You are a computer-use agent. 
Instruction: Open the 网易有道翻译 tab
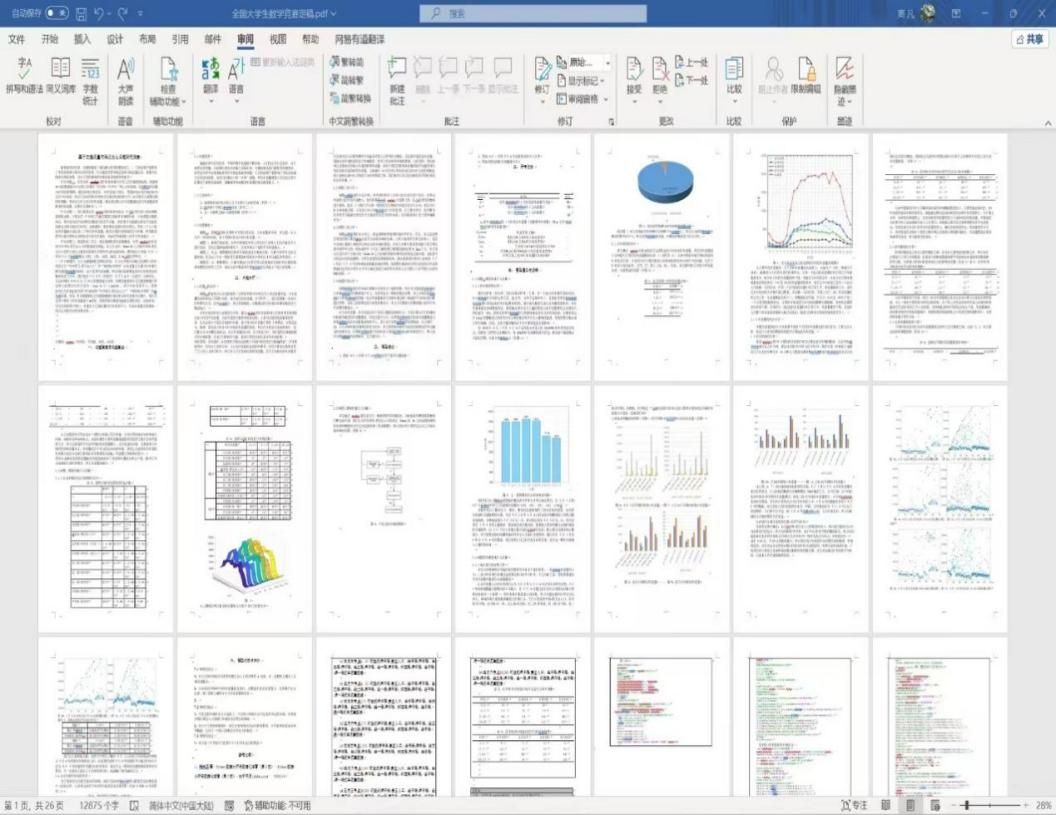click(360, 39)
